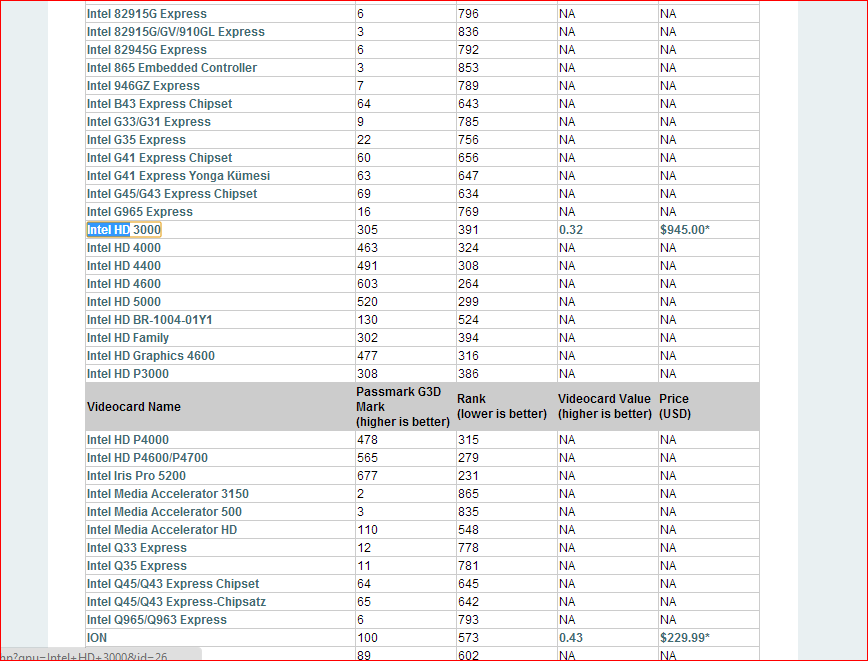
Task: Click the Intel Iris Pro 5200 link
Action: pyautogui.click(x=136, y=476)
